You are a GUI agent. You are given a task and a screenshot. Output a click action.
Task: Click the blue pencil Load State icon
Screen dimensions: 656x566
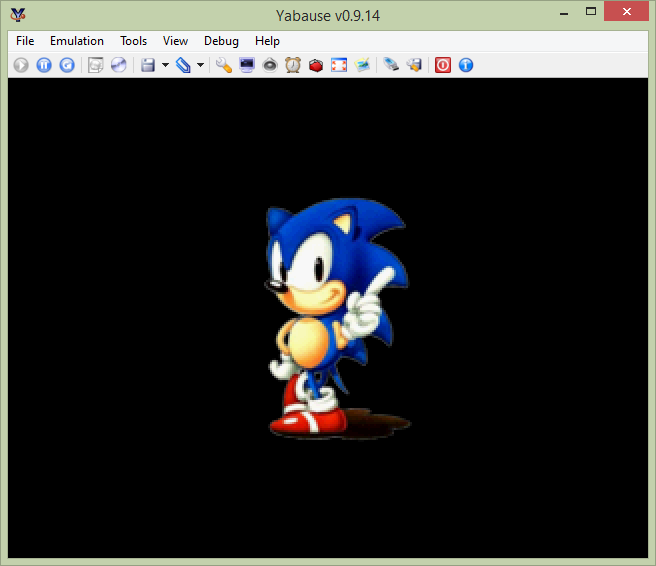(183, 65)
